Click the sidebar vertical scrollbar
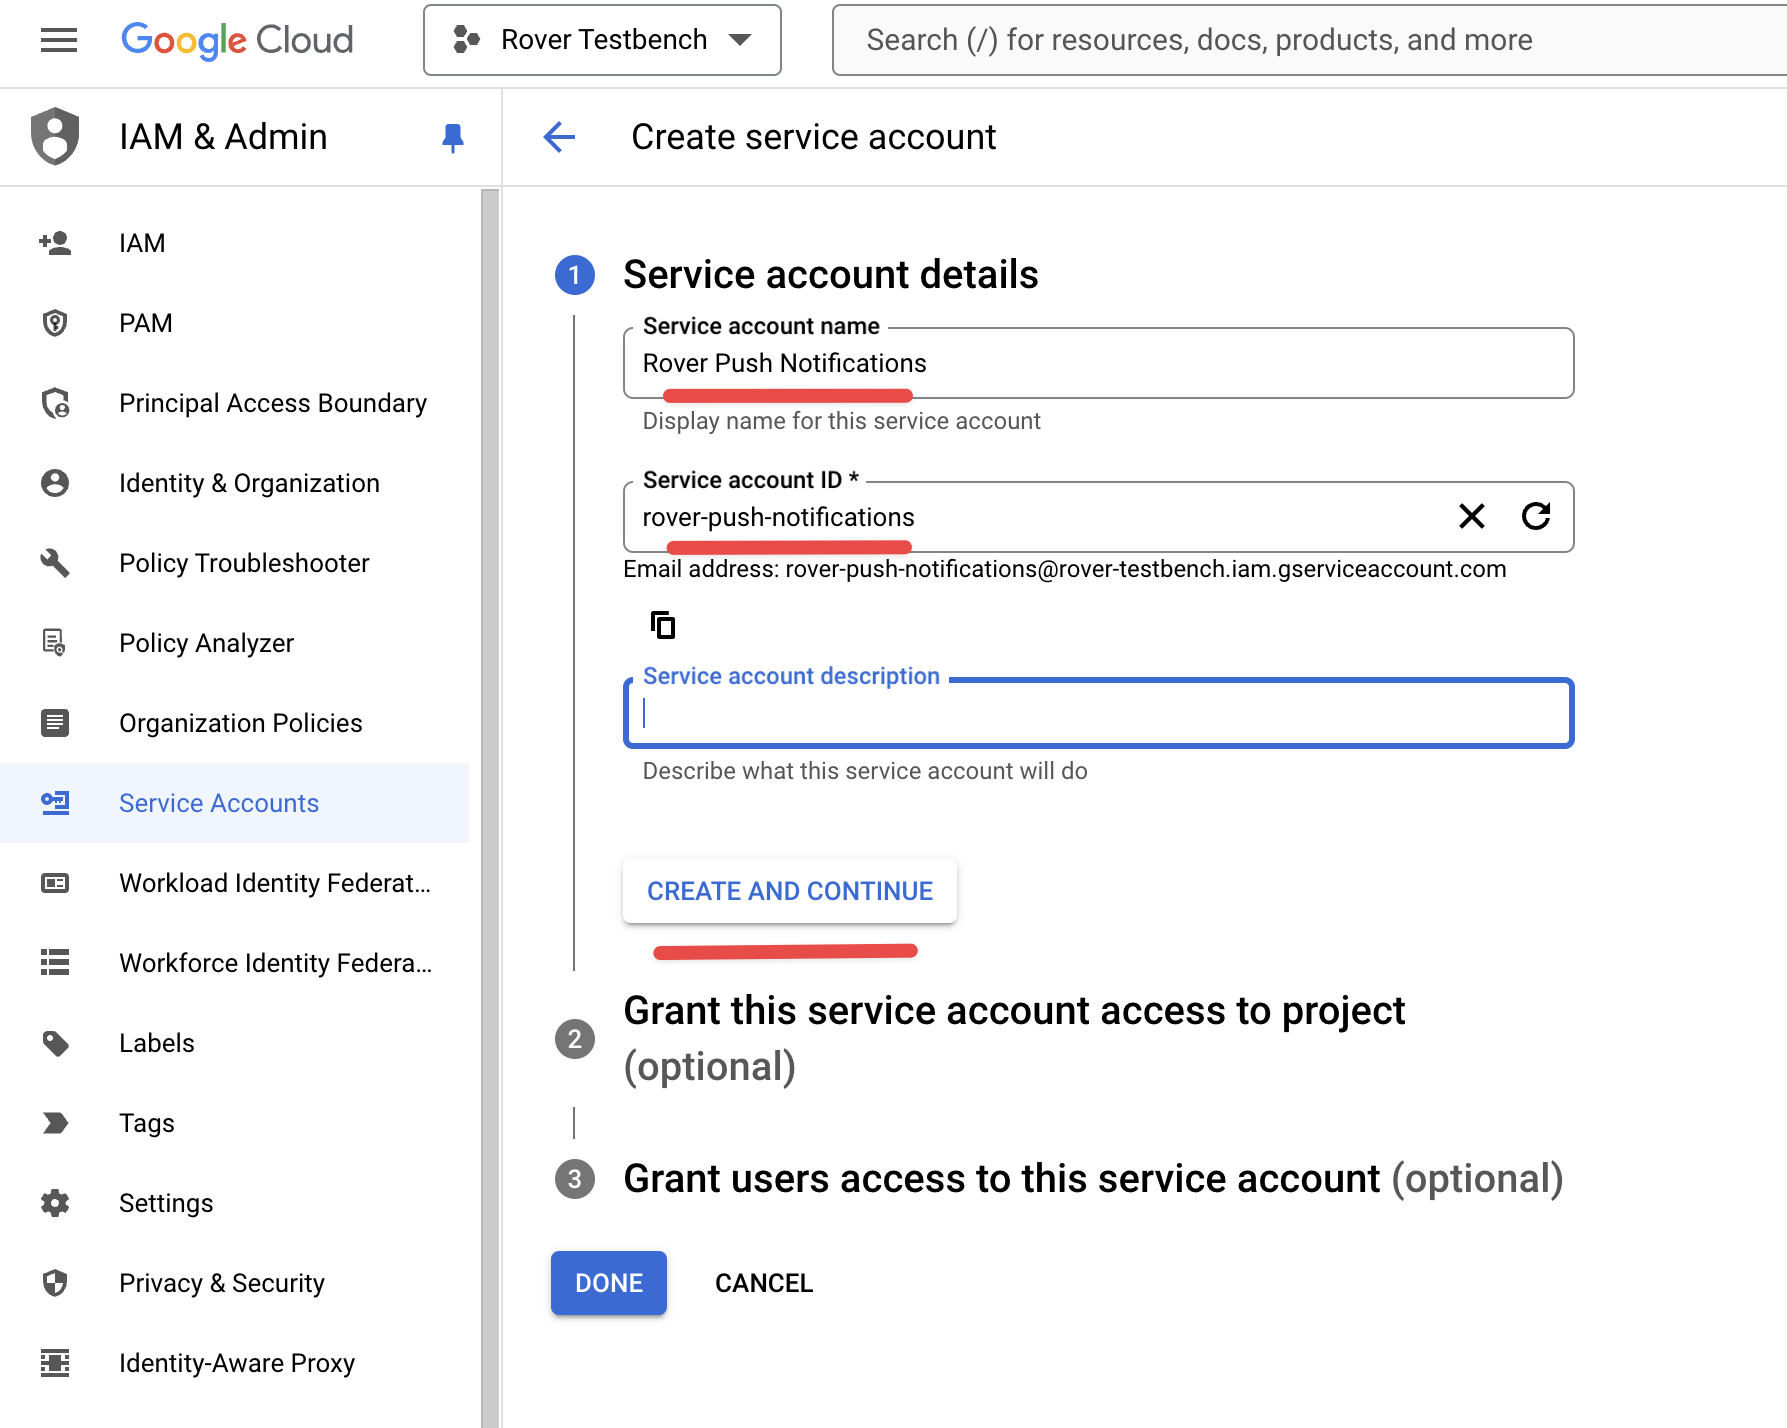 (490, 806)
